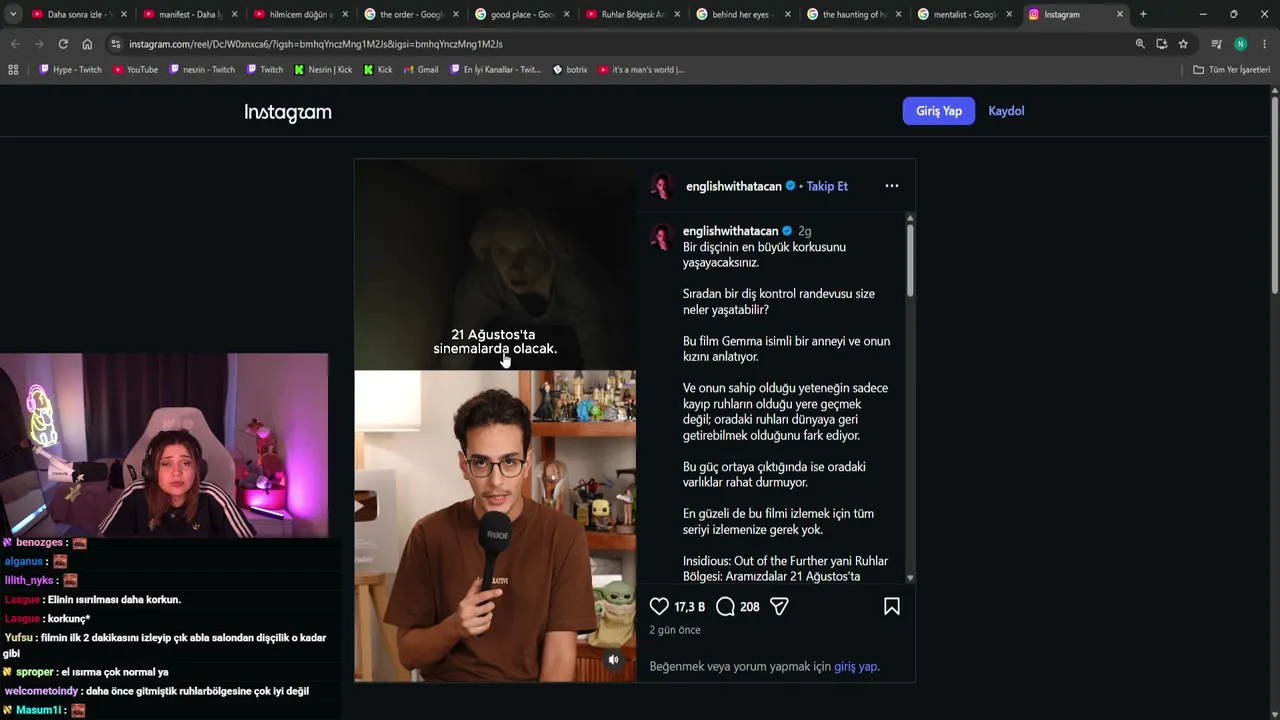This screenshot has height=720, width=1280.
Task: Open the botrix bookmark
Action: (570, 70)
